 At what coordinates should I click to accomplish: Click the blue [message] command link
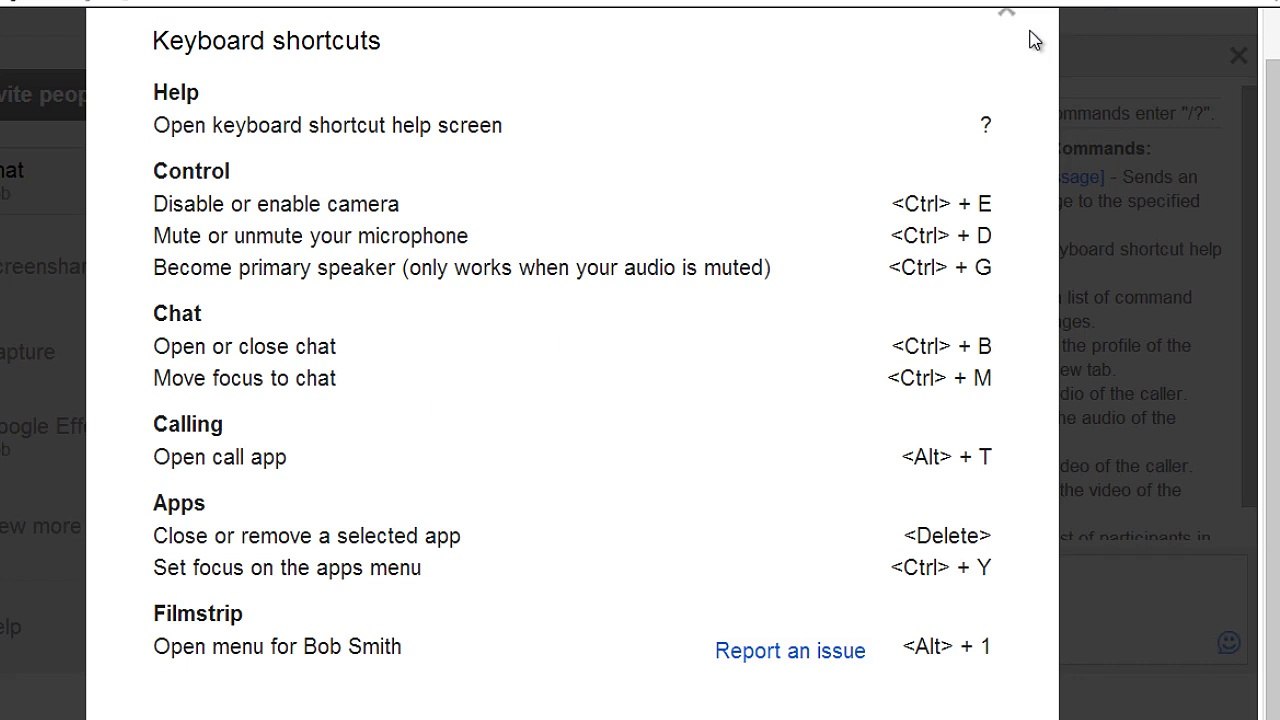(x=1081, y=177)
